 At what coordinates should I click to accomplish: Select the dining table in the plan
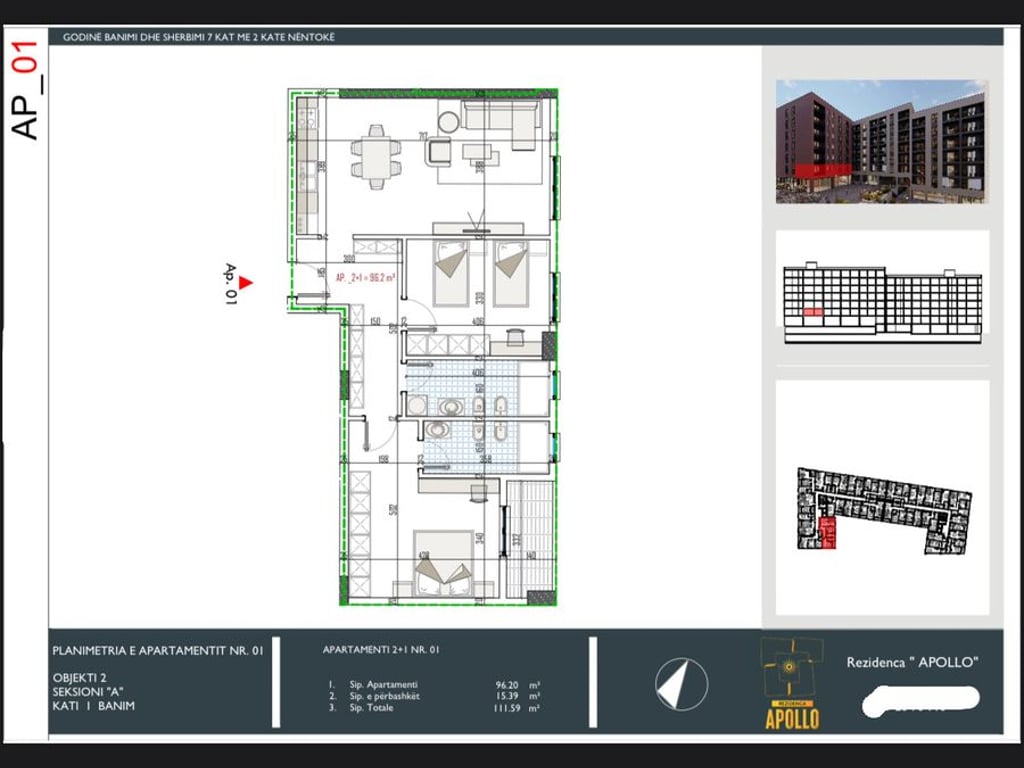click(376, 157)
